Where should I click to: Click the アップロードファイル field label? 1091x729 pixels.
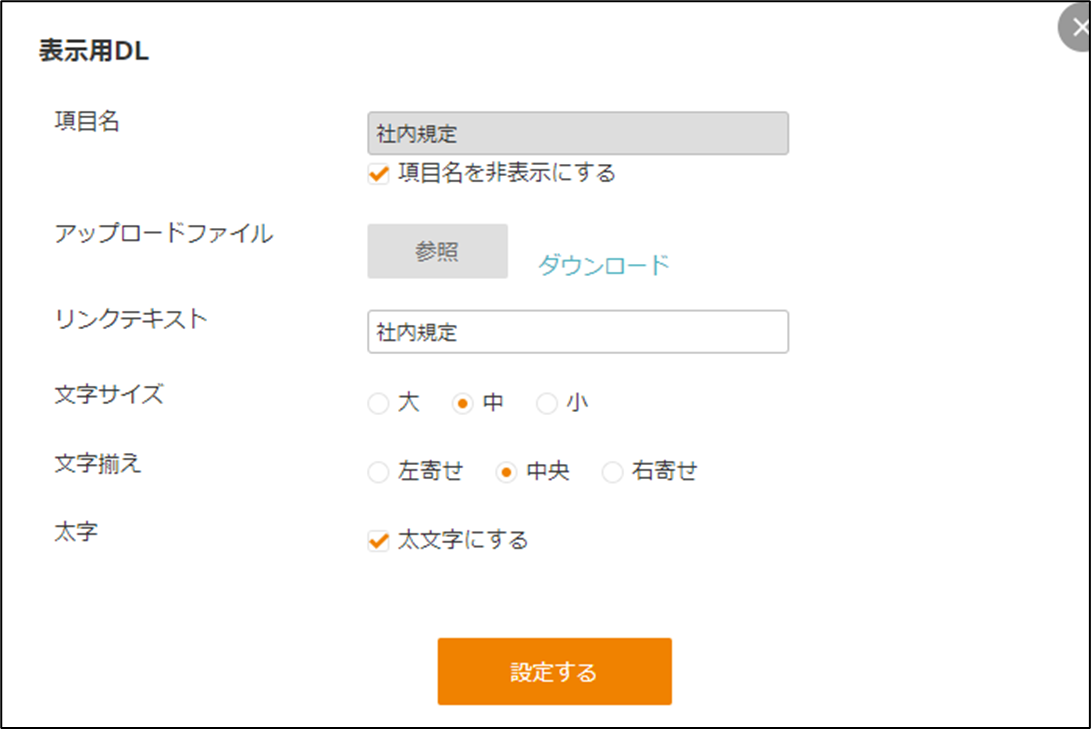164,233
